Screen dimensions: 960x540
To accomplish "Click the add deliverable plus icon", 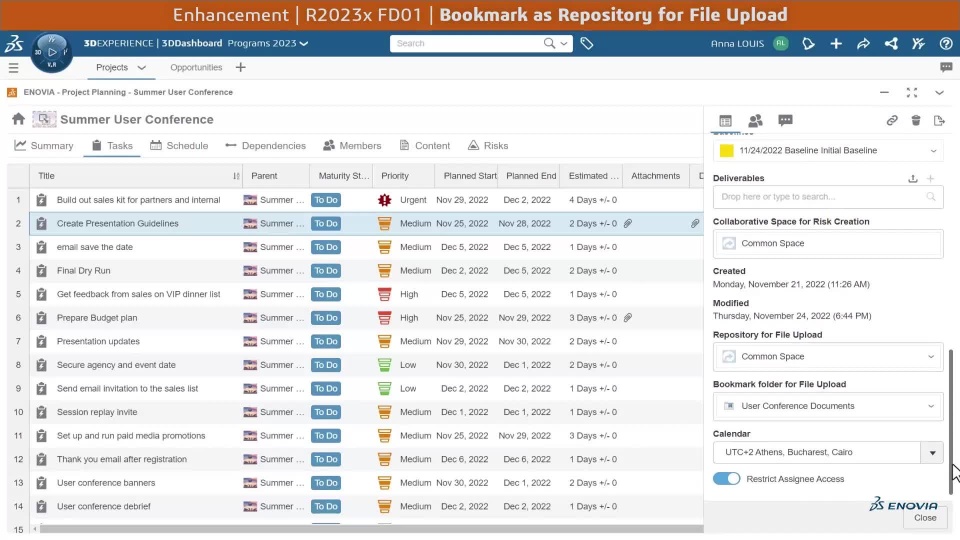I will (931, 178).
